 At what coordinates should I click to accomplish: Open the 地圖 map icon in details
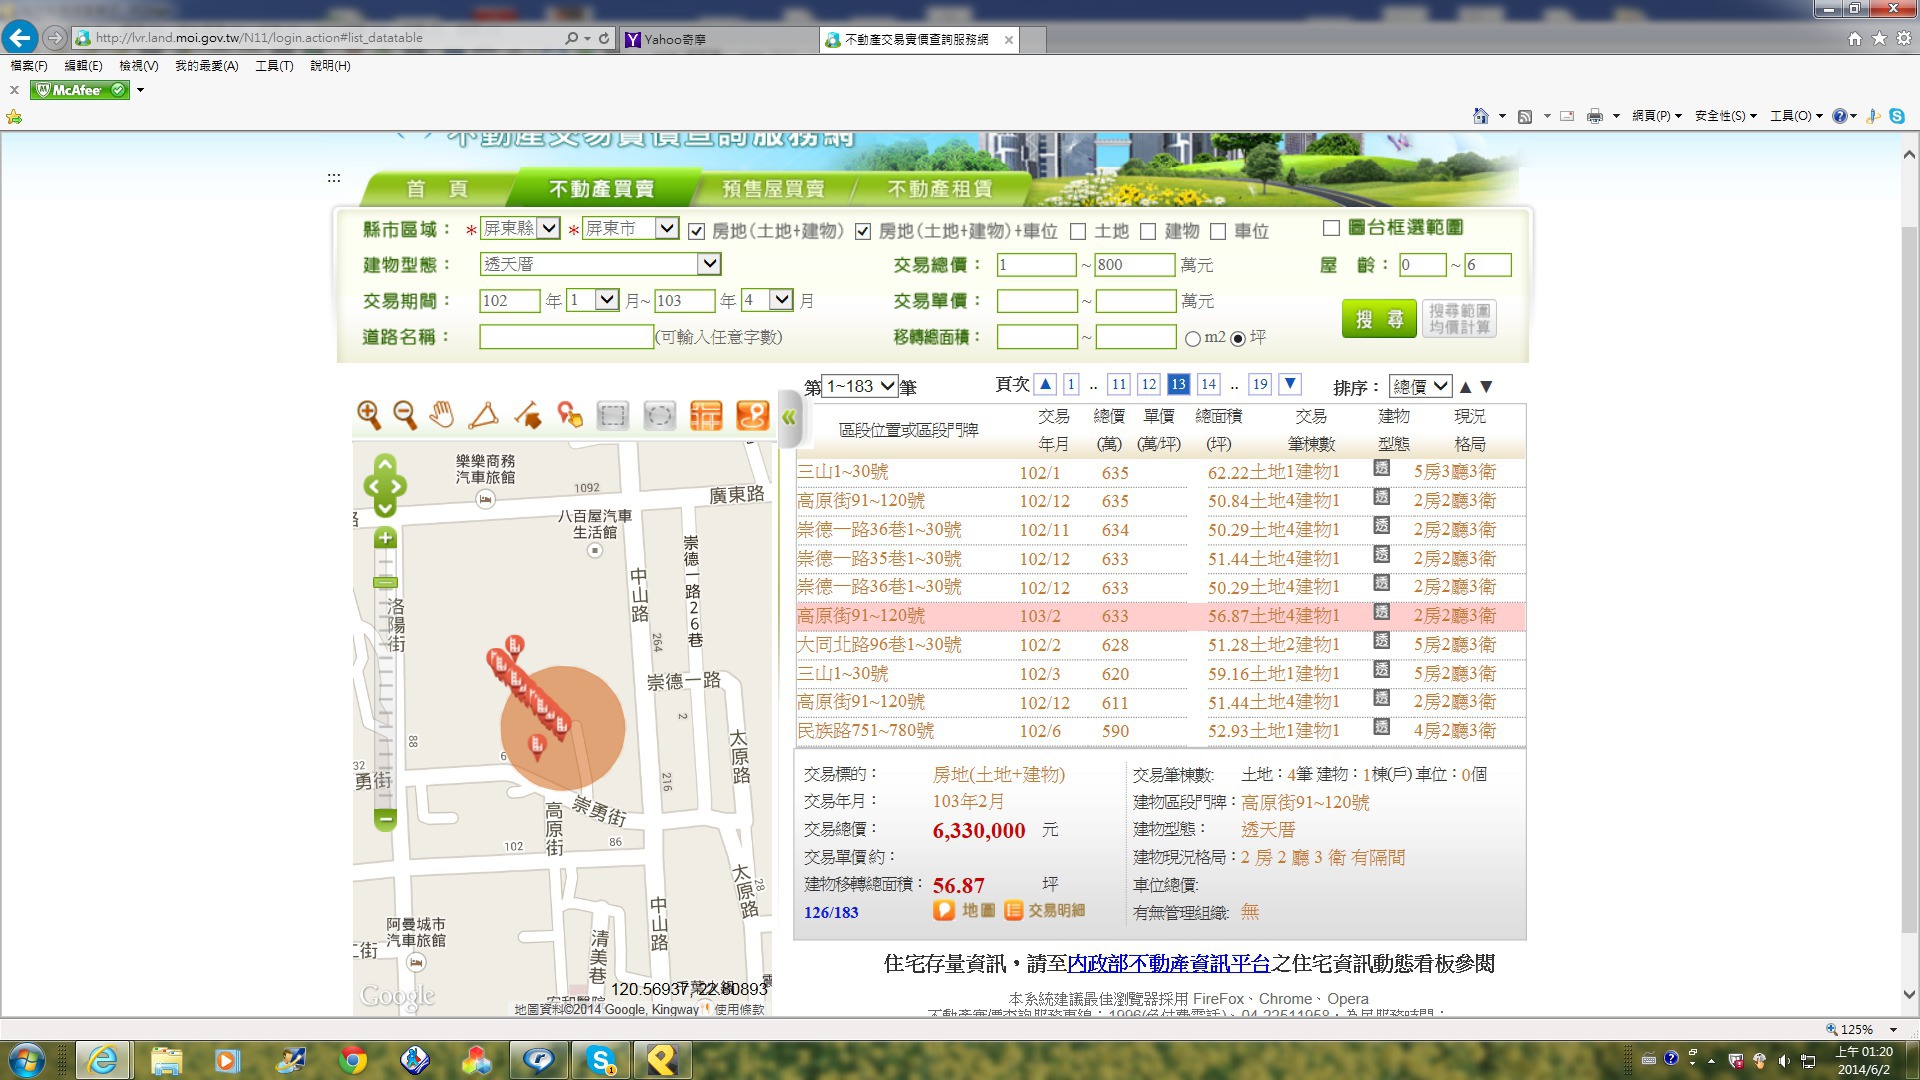964,910
